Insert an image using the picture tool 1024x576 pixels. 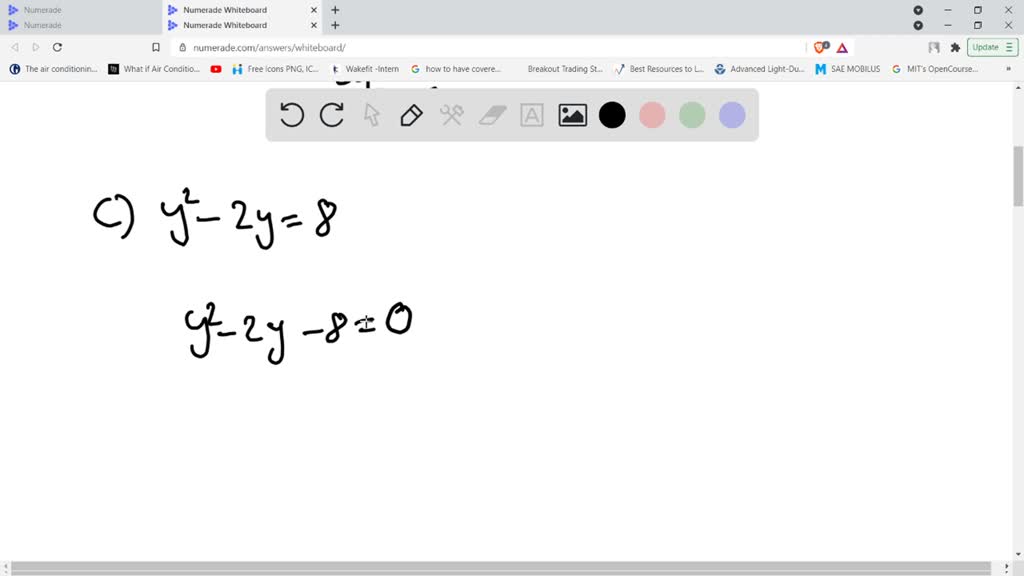pos(571,115)
